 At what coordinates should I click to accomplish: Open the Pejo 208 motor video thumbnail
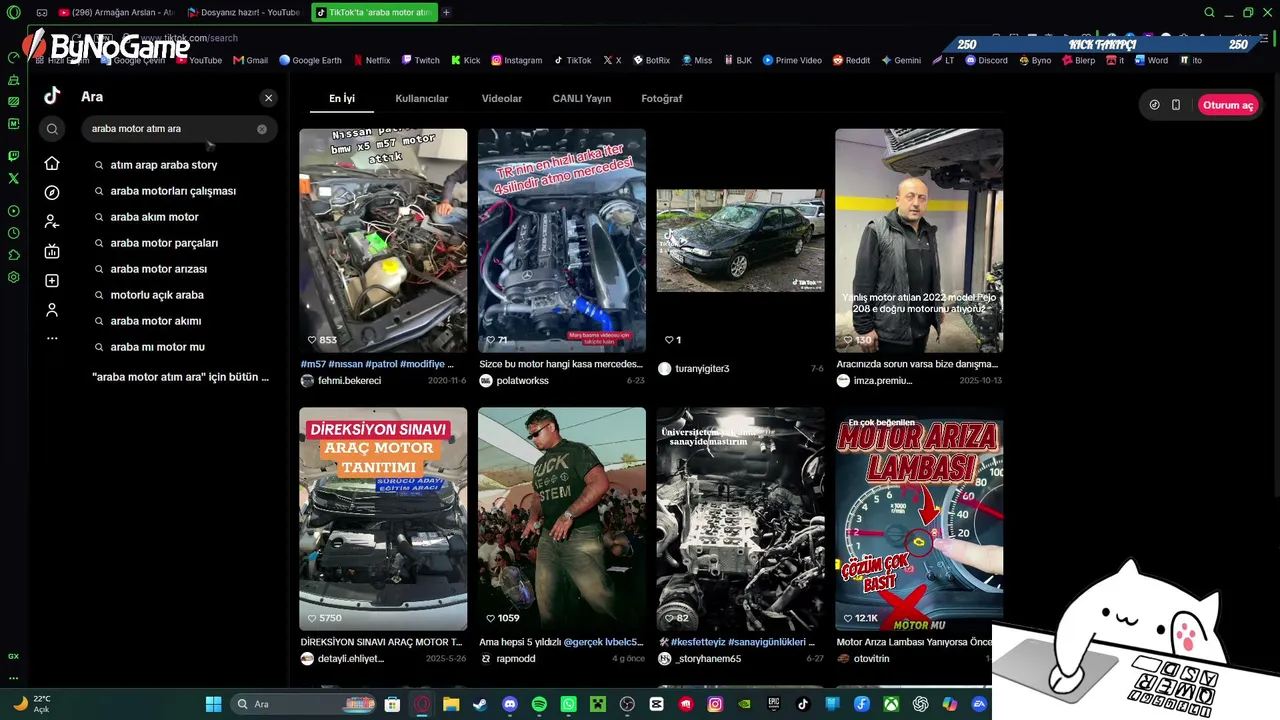919,240
